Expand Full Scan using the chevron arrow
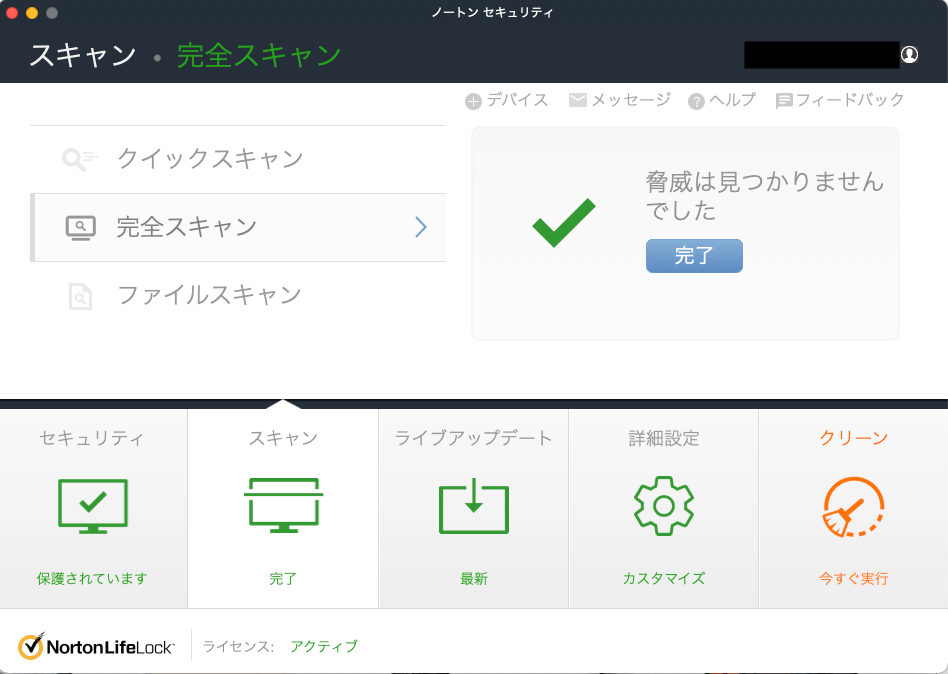This screenshot has width=948, height=674. click(421, 228)
